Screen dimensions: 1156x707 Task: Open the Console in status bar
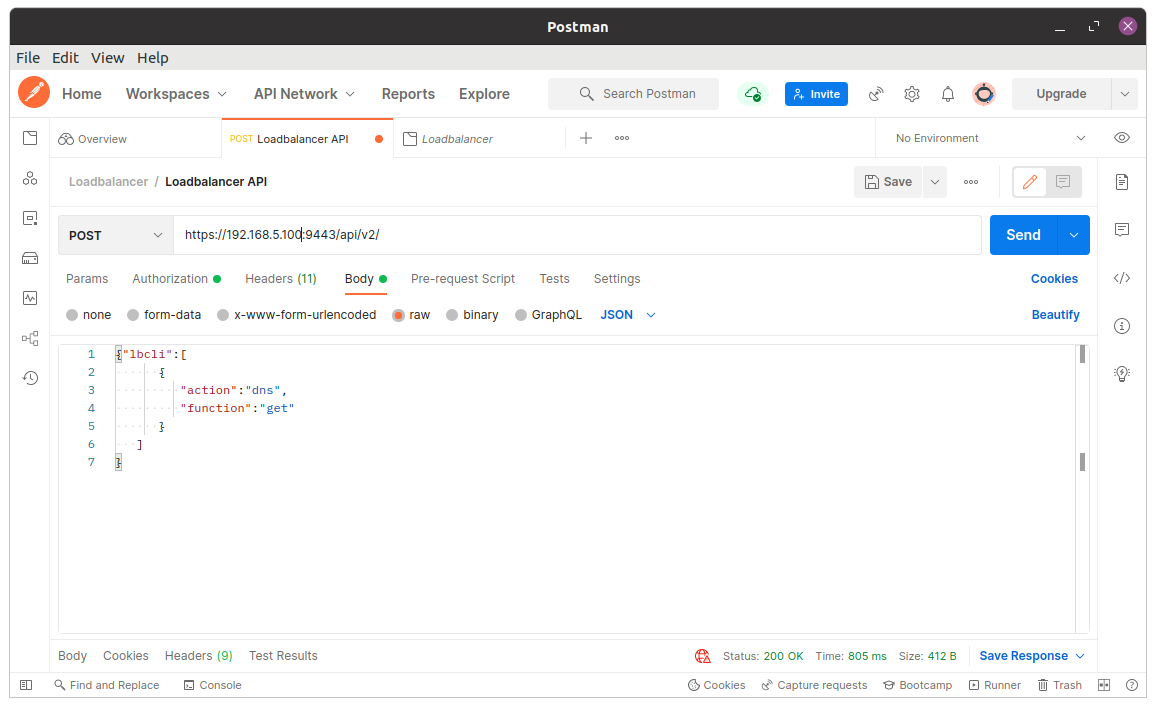pos(212,685)
